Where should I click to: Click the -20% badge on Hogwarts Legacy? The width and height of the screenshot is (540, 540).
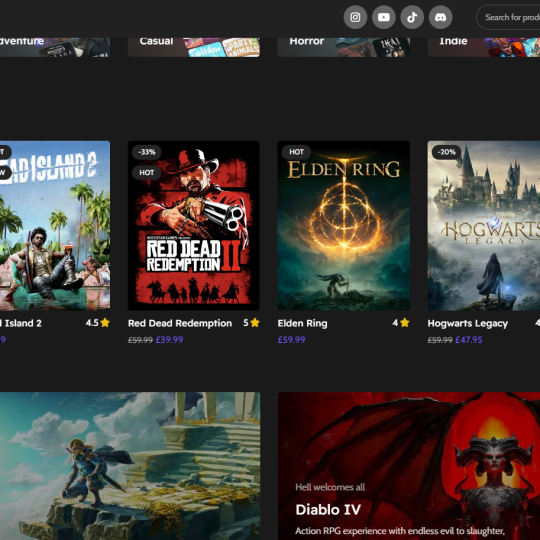[447, 152]
